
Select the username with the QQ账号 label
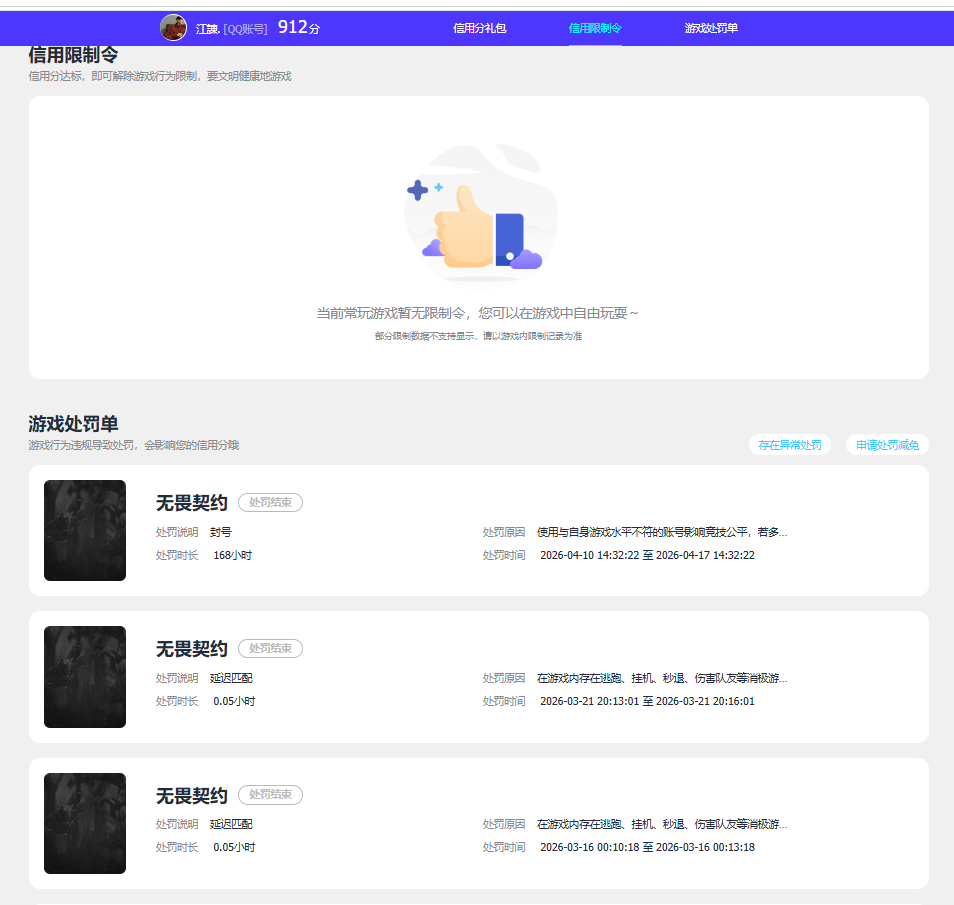(231, 29)
